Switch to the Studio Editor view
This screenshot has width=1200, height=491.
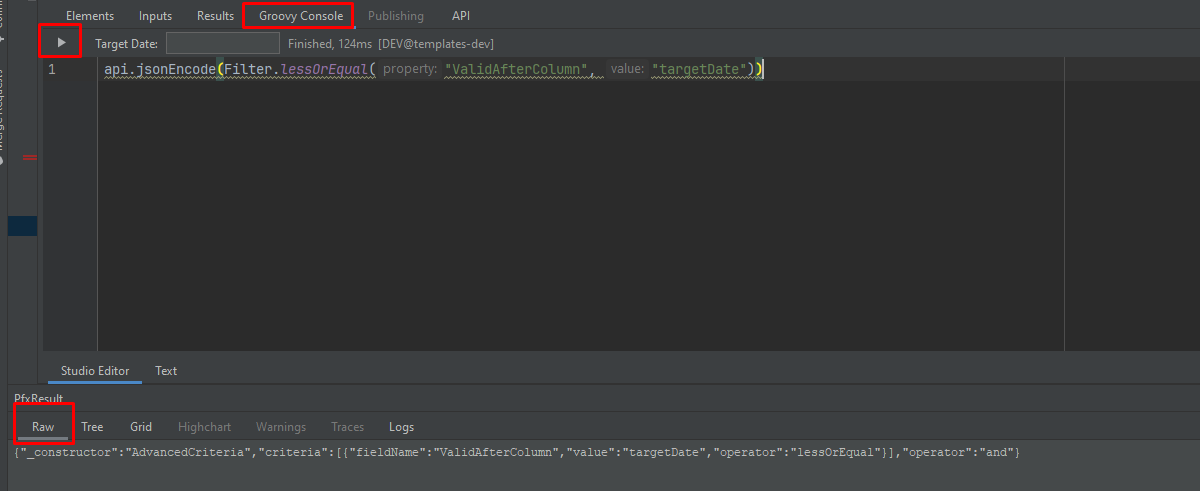click(x=95, y=371)
